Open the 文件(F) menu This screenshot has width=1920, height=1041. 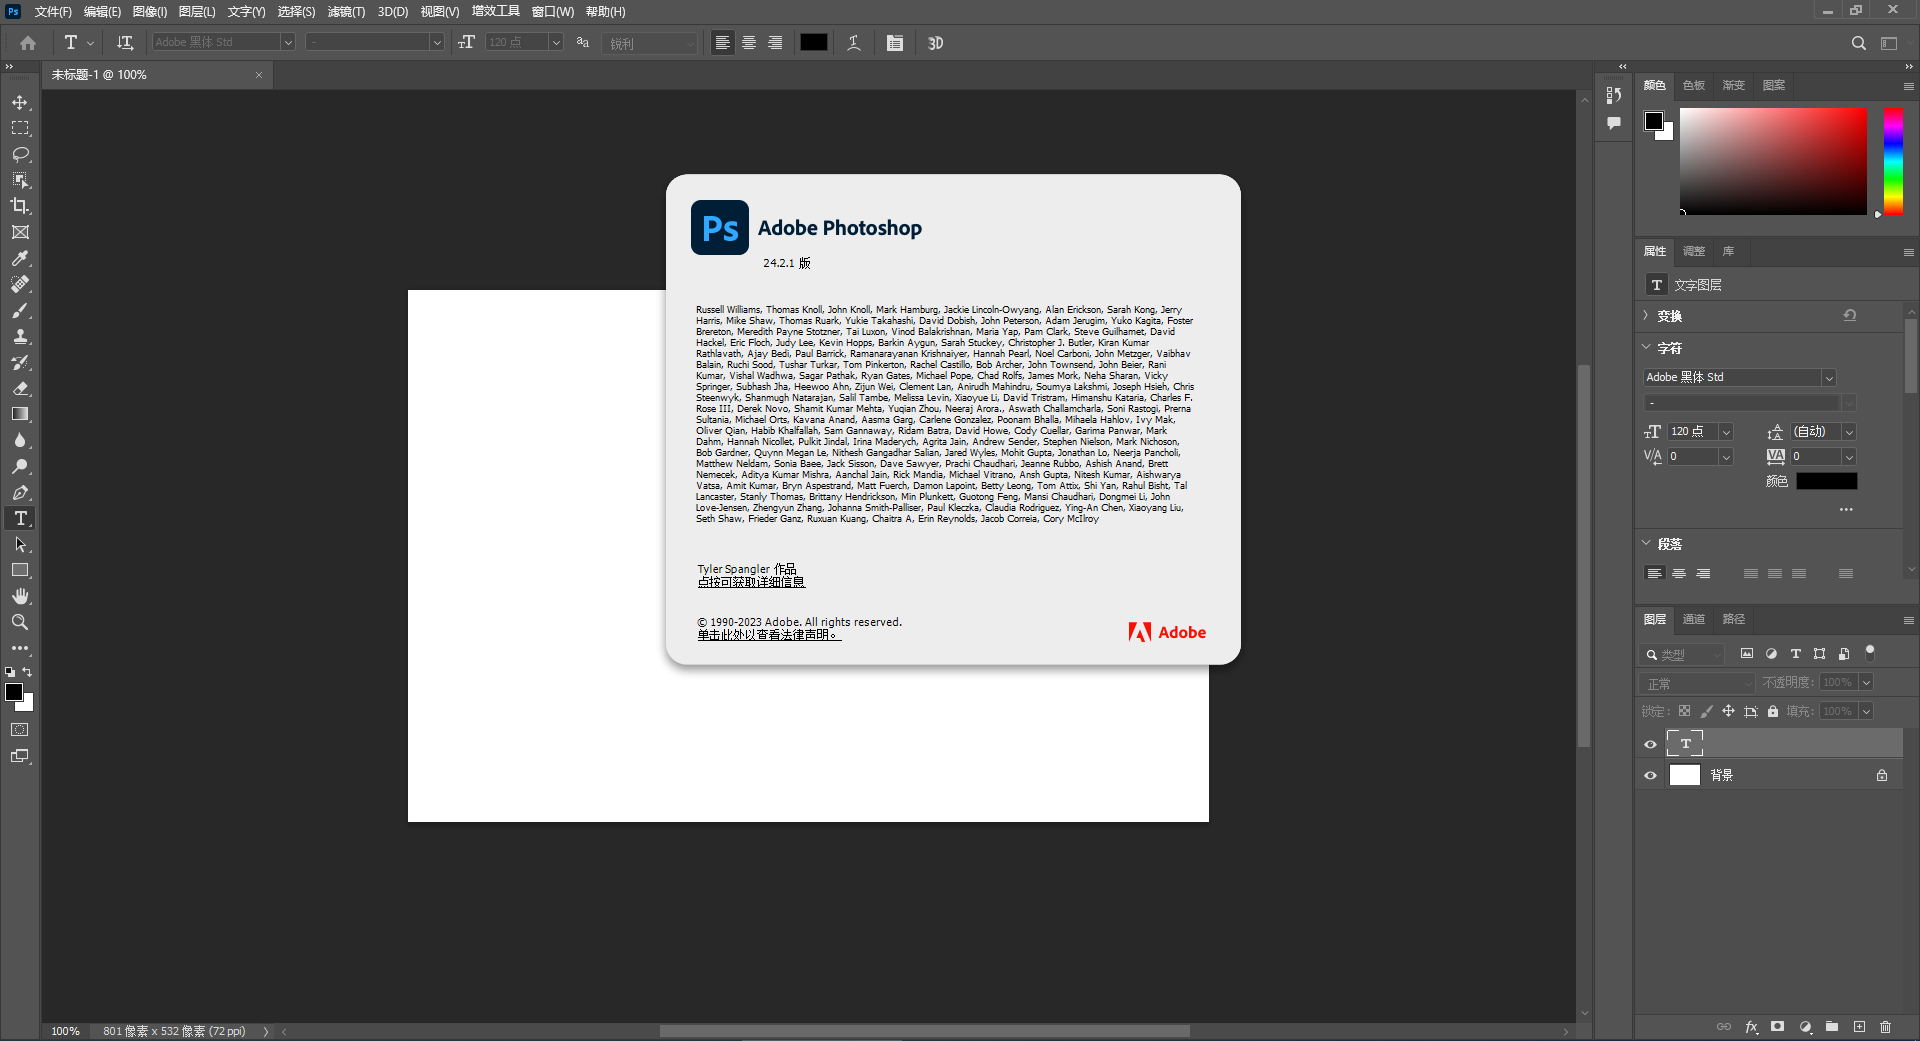(53, 12)
